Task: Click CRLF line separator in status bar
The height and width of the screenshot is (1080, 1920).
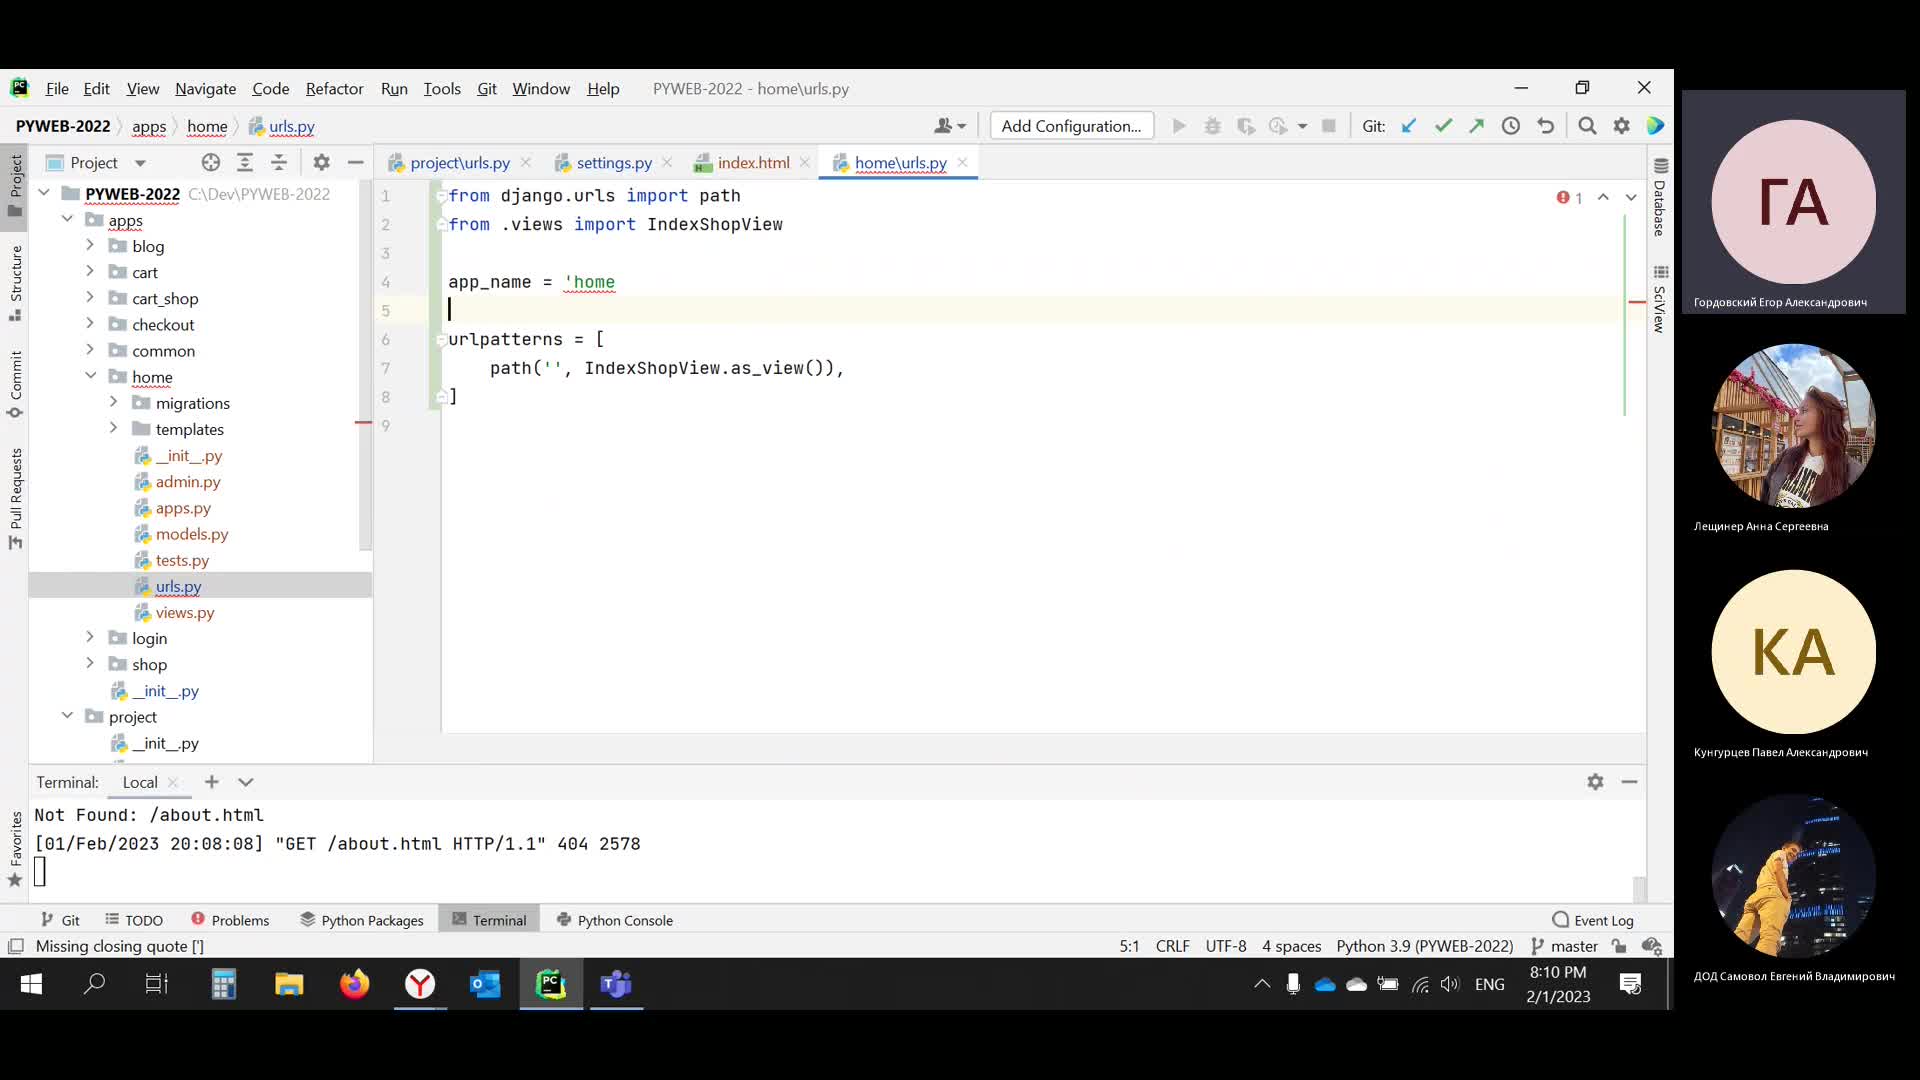Action: point(1172,946)
